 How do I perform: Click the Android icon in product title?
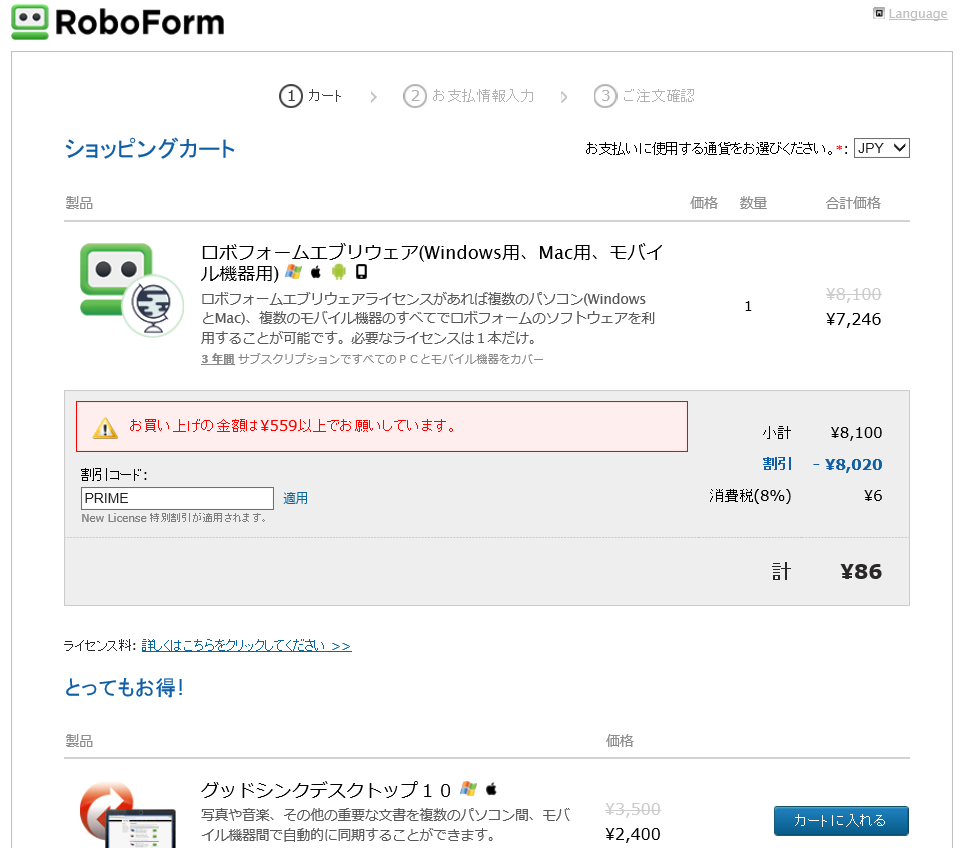(x=338, y=272)
